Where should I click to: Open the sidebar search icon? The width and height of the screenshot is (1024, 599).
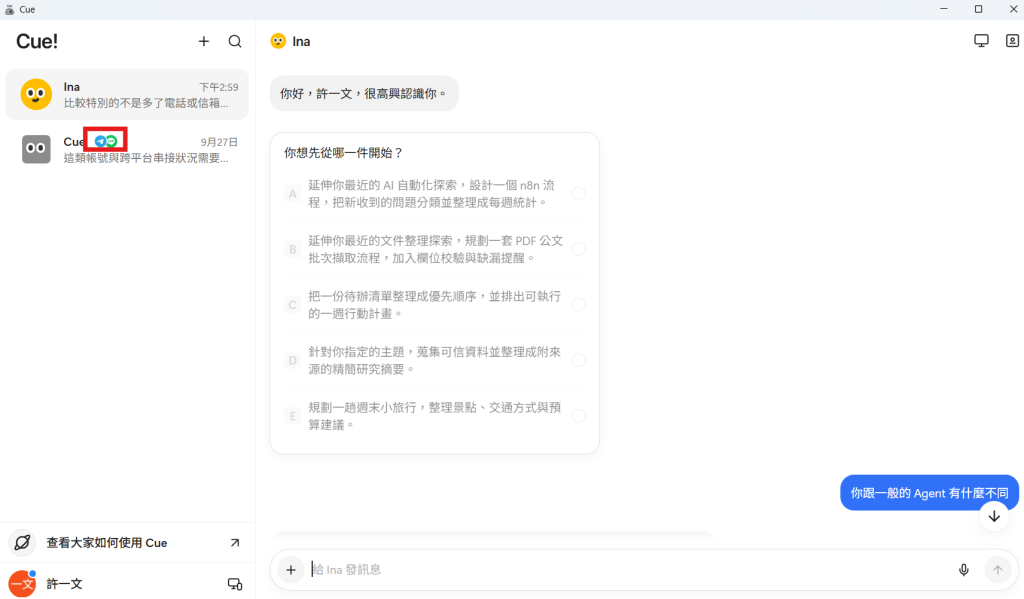pyautogui.click(x=235, y=41)
